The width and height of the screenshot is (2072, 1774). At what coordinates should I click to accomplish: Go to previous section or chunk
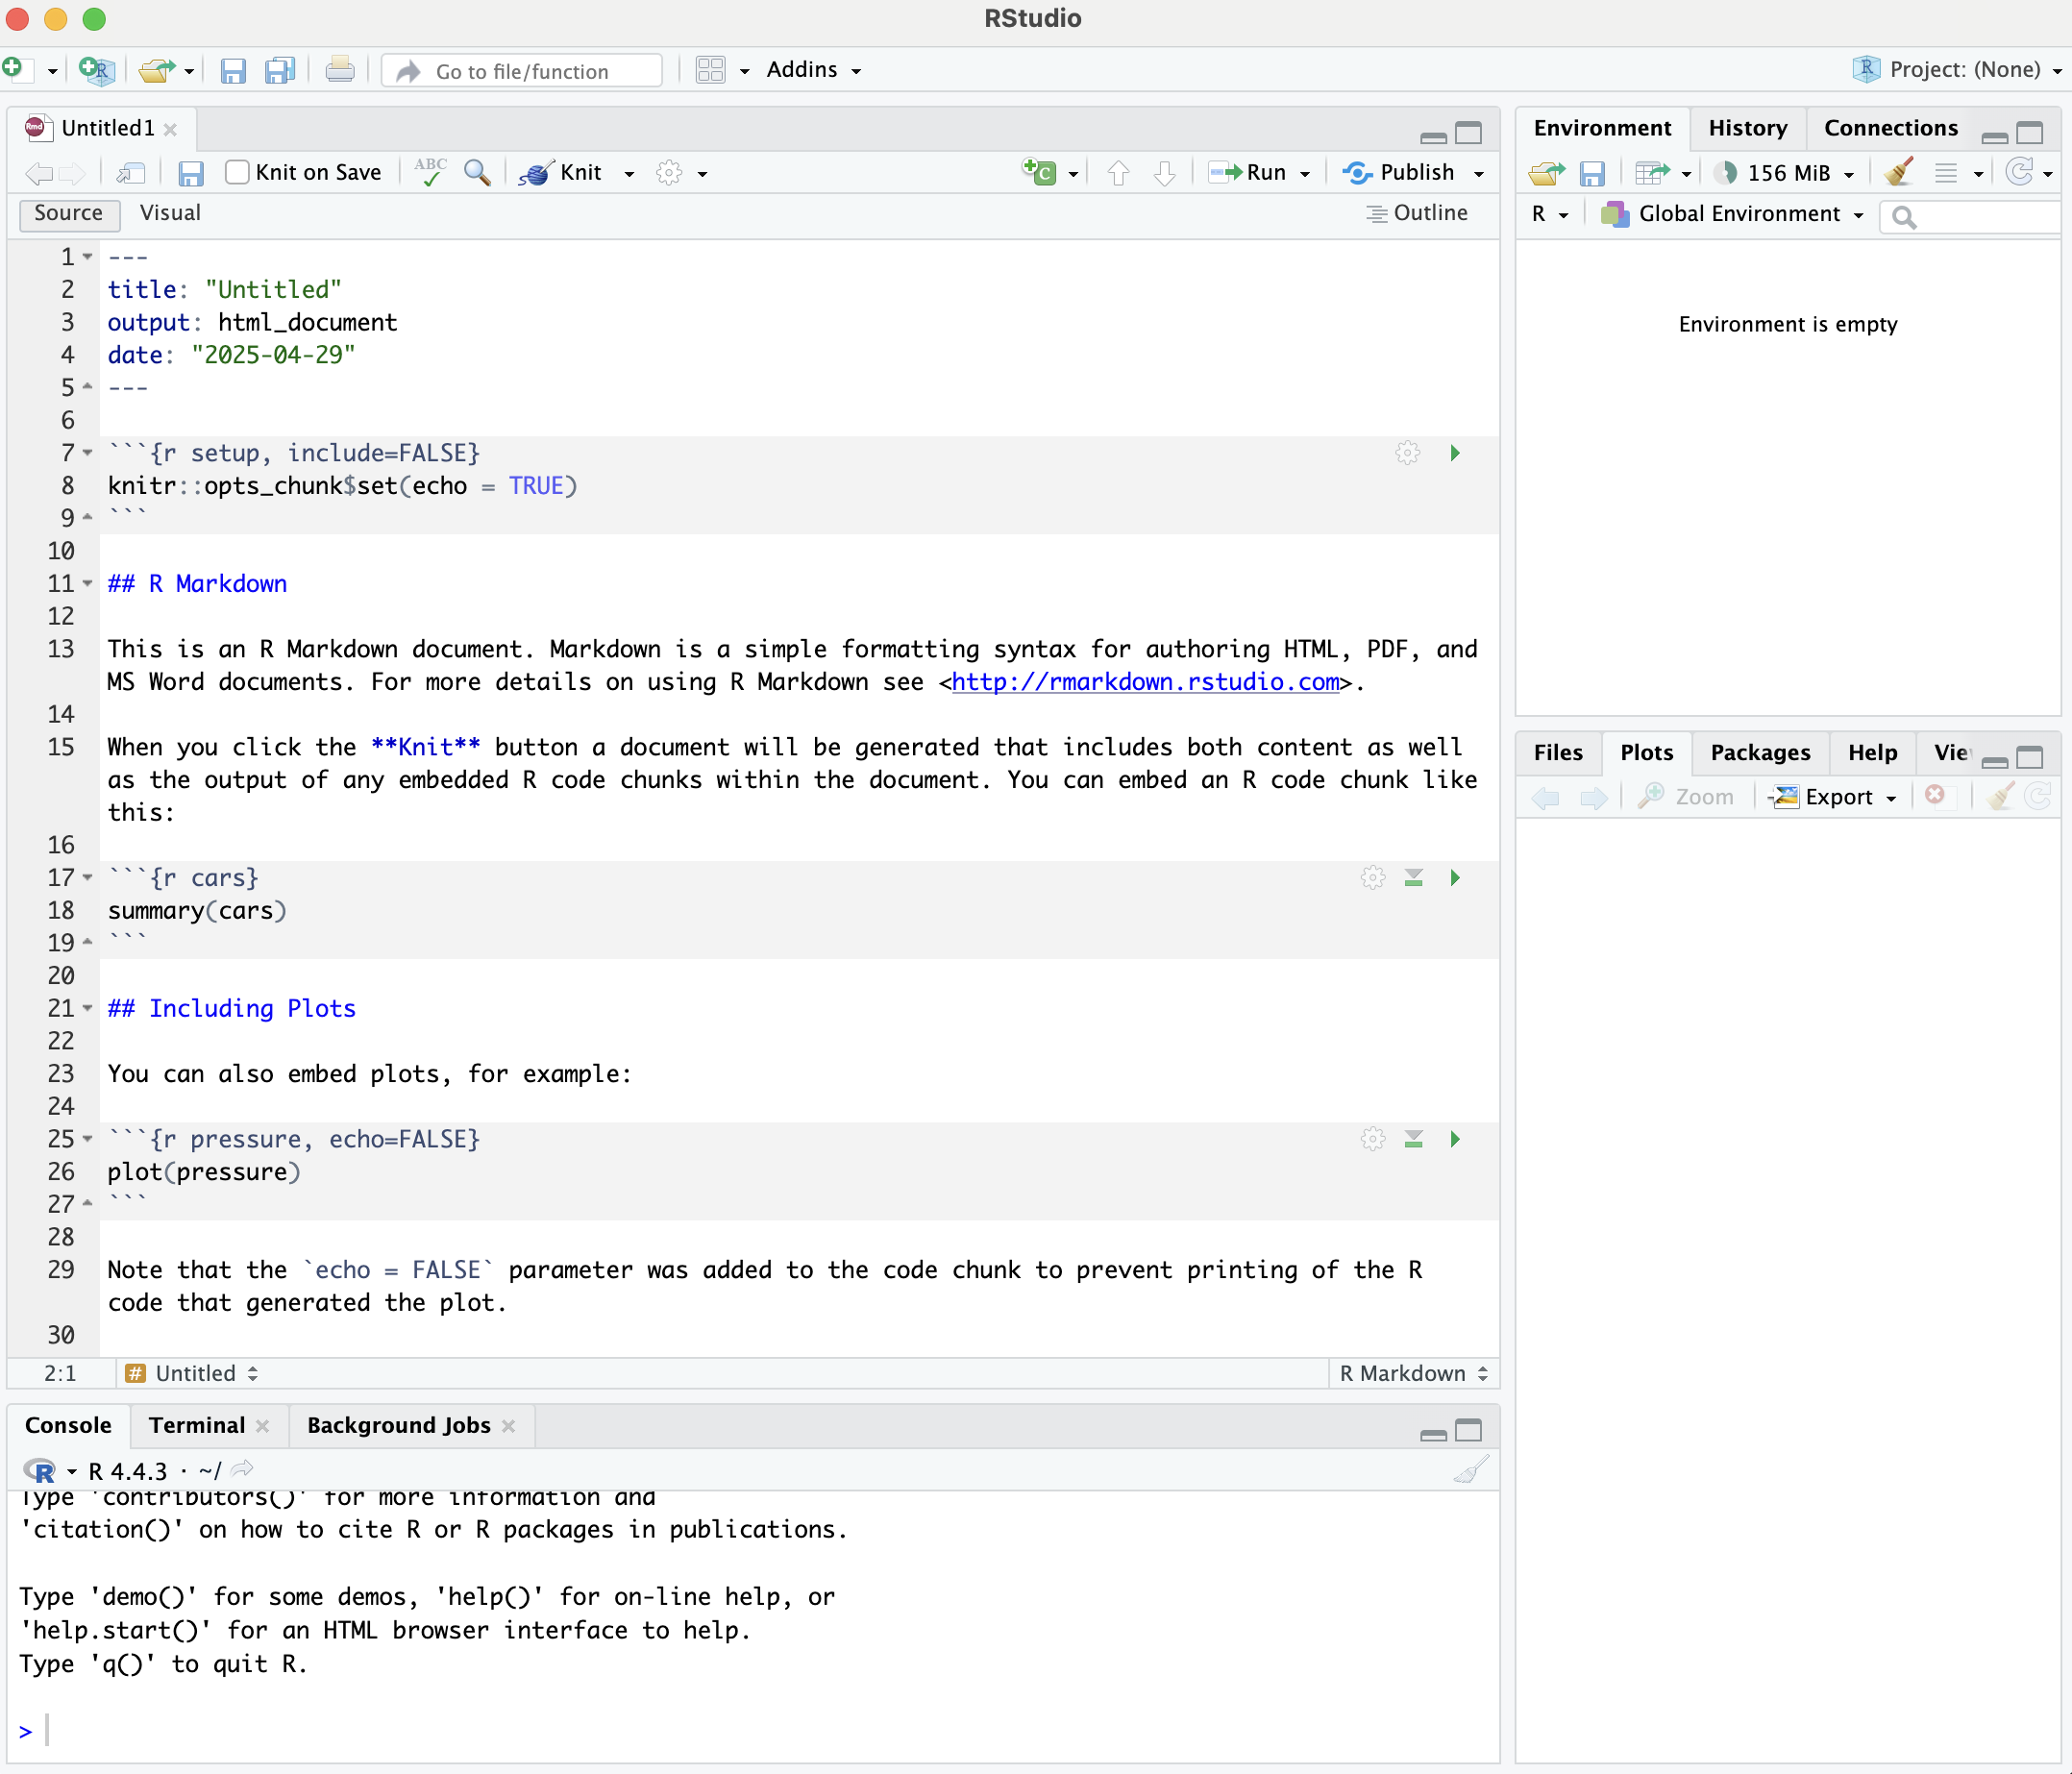tap(1118, 173)
